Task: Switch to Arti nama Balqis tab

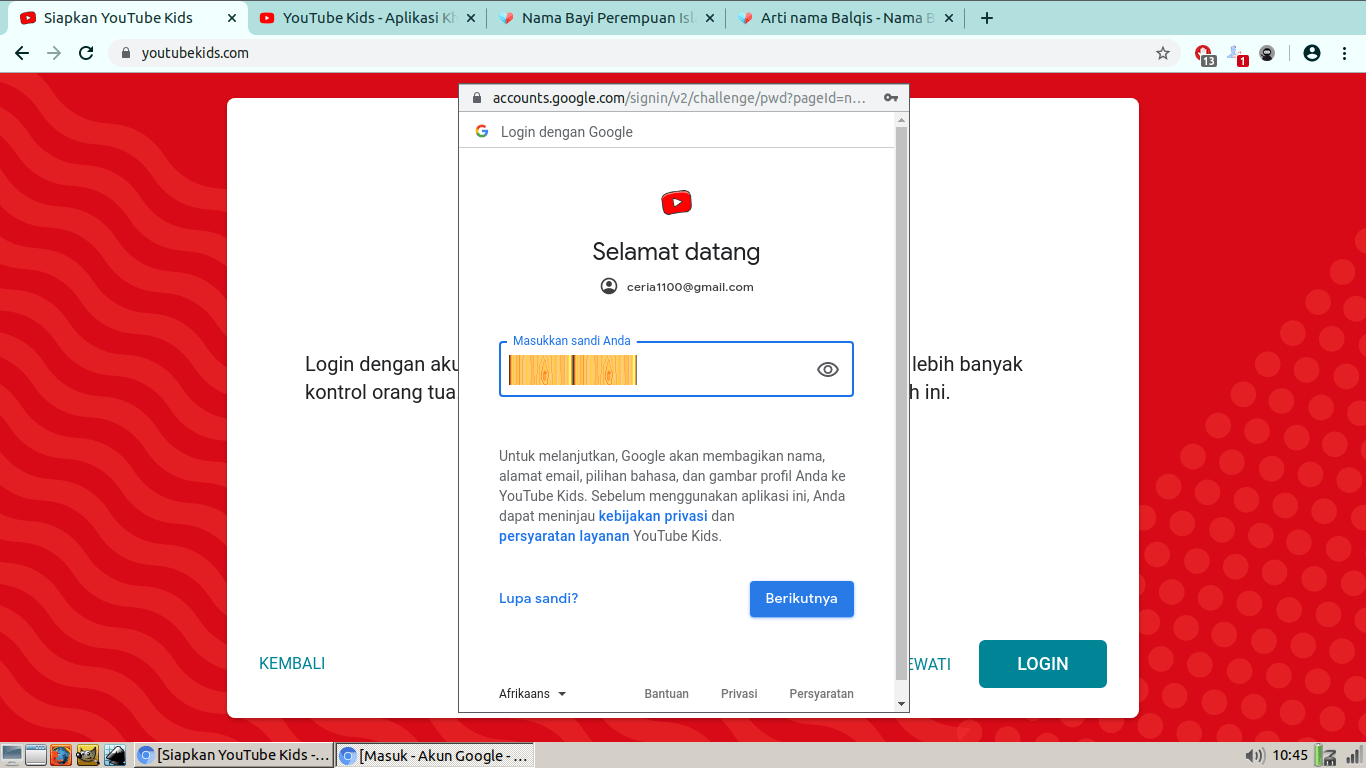Action: (845, 18)
